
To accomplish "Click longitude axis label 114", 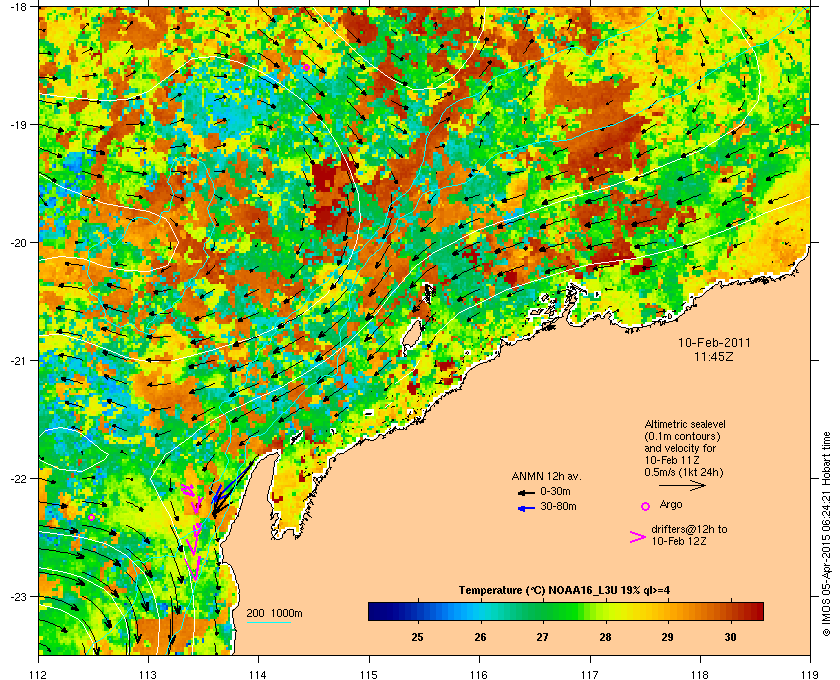I will (x=258, y=675).
